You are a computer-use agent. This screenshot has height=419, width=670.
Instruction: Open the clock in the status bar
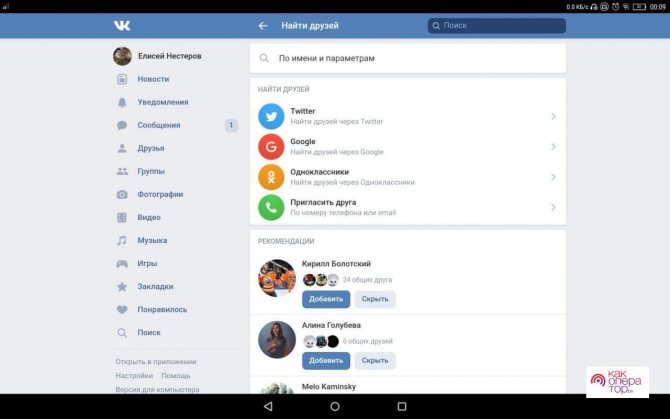point(658,7)
